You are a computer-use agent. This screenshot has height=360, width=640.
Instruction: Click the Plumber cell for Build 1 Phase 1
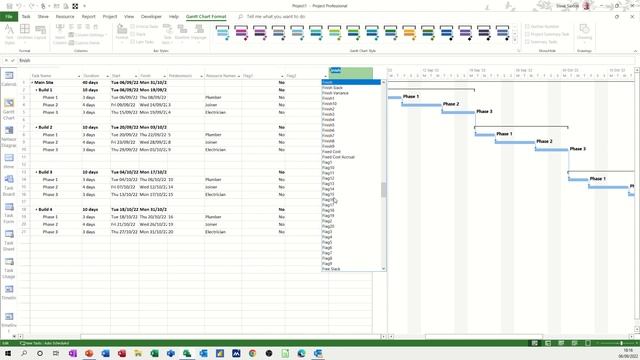(223, 98)
